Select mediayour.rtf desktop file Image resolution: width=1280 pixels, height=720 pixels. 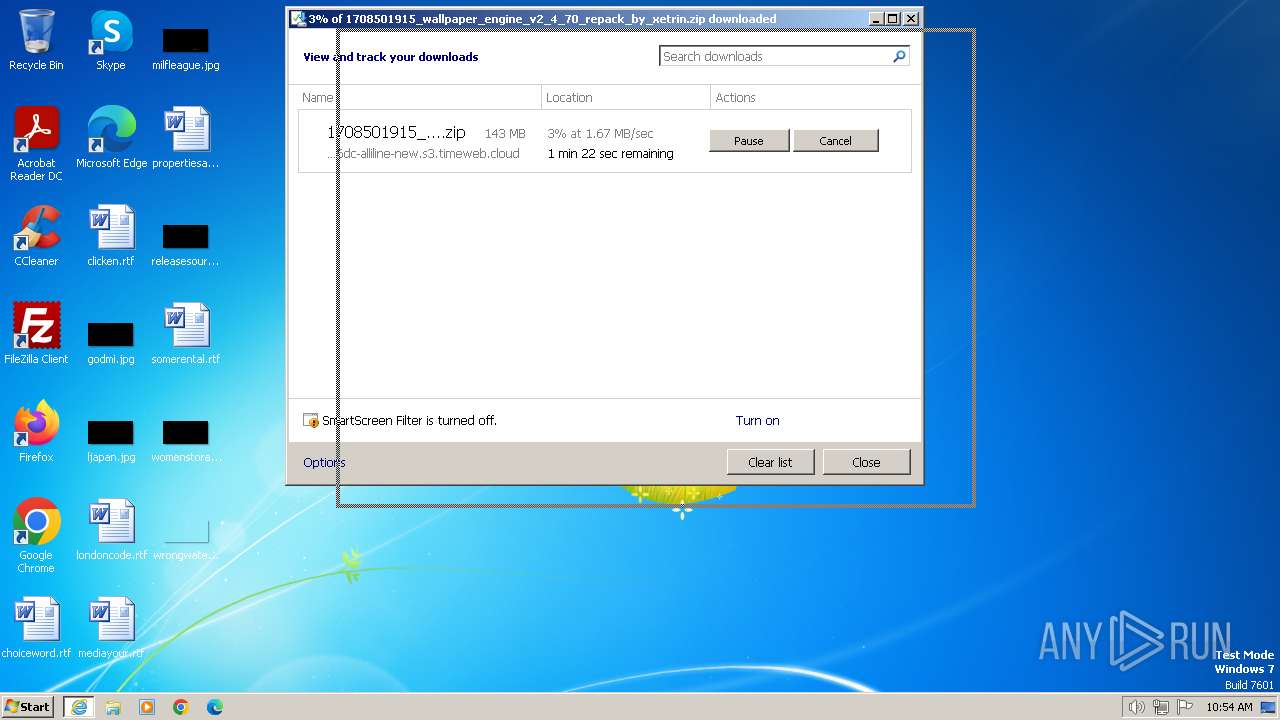(111, 628)
